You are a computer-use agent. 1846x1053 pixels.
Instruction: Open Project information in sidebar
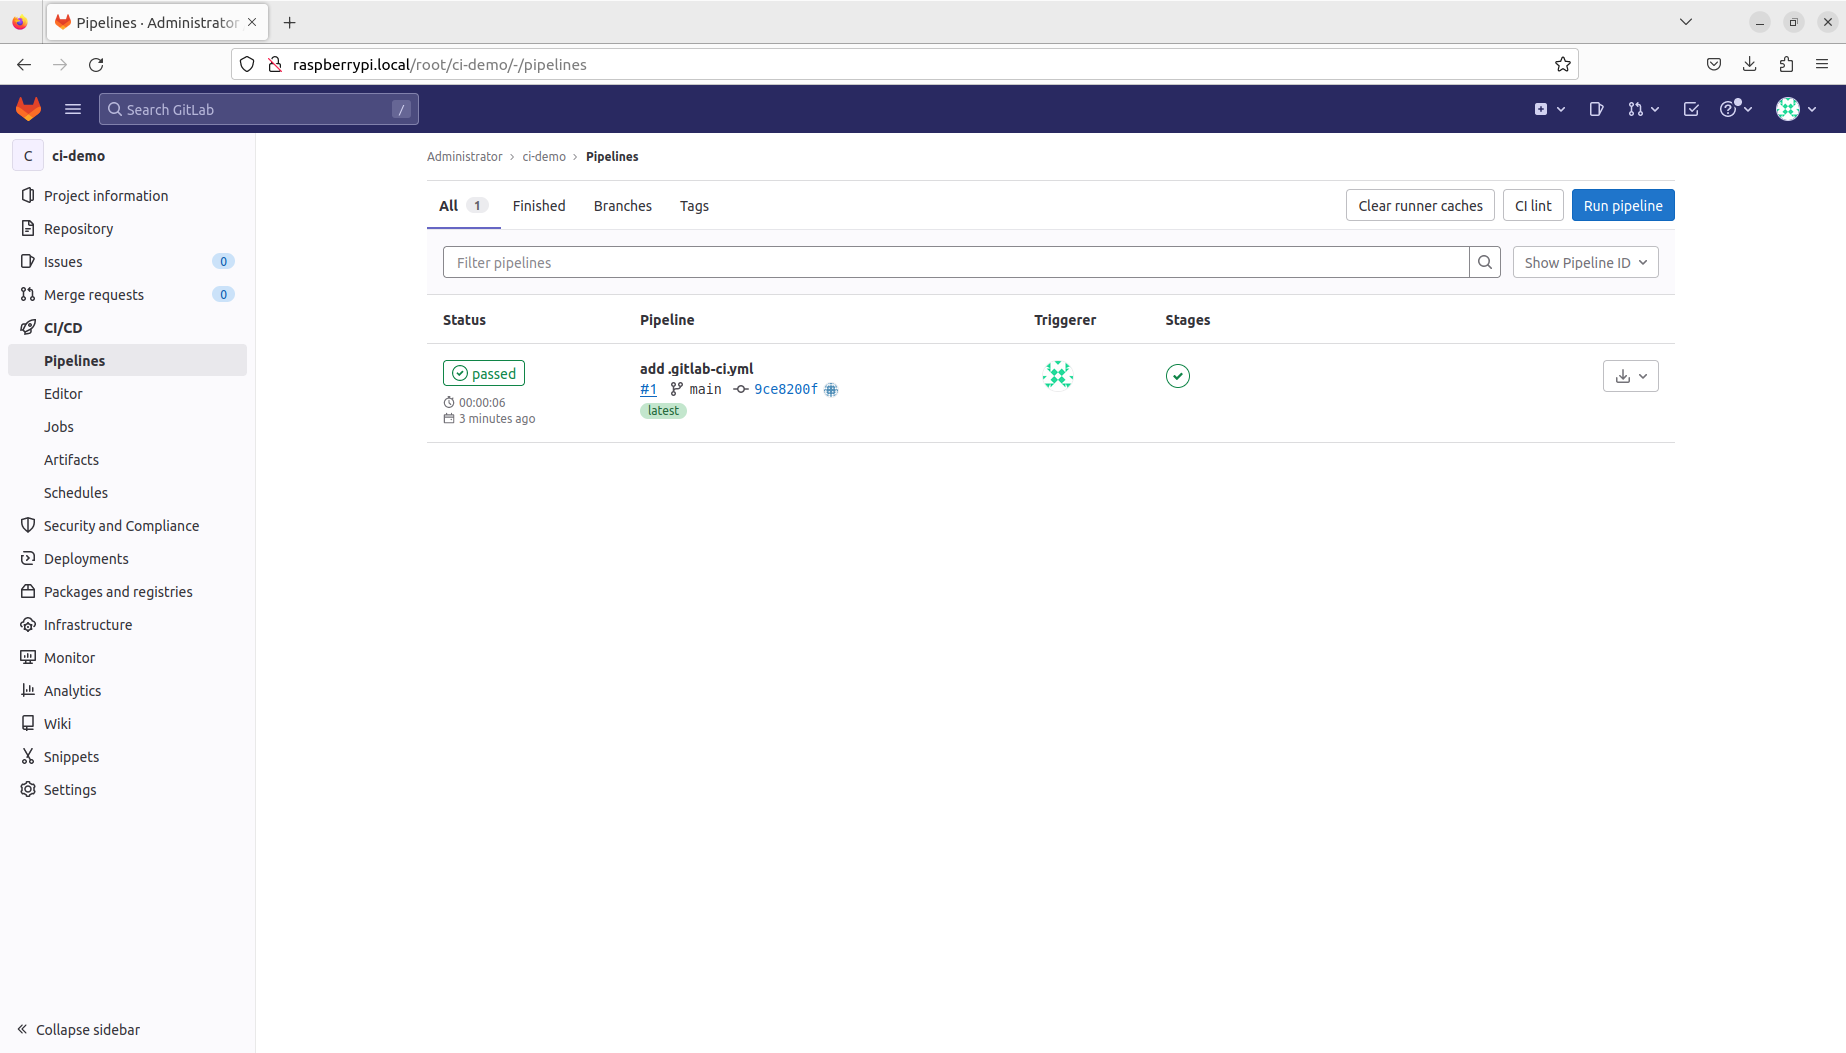point(128,195)
